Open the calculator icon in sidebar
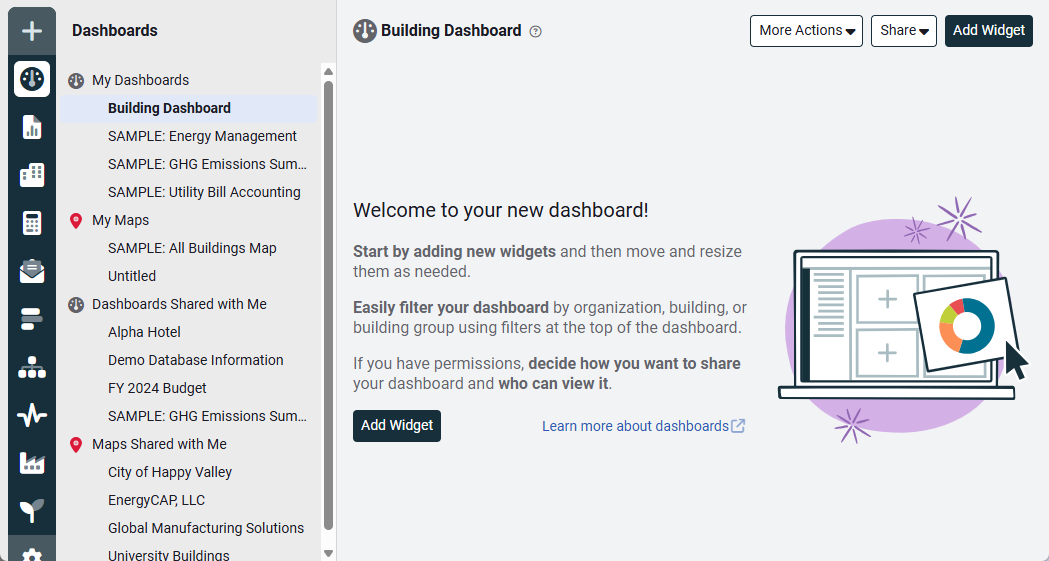Screen dimensions: 1049x561 [x=32, y=223]
